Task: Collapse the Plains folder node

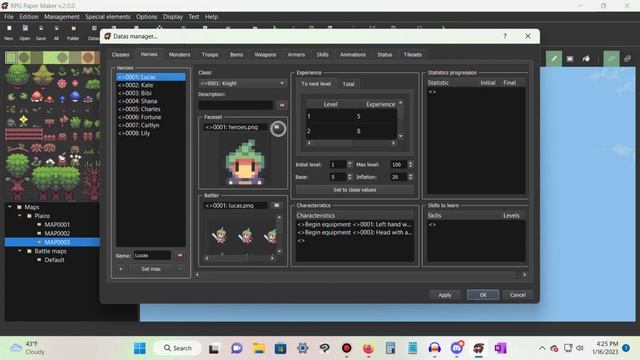Action: coord(20,216)
